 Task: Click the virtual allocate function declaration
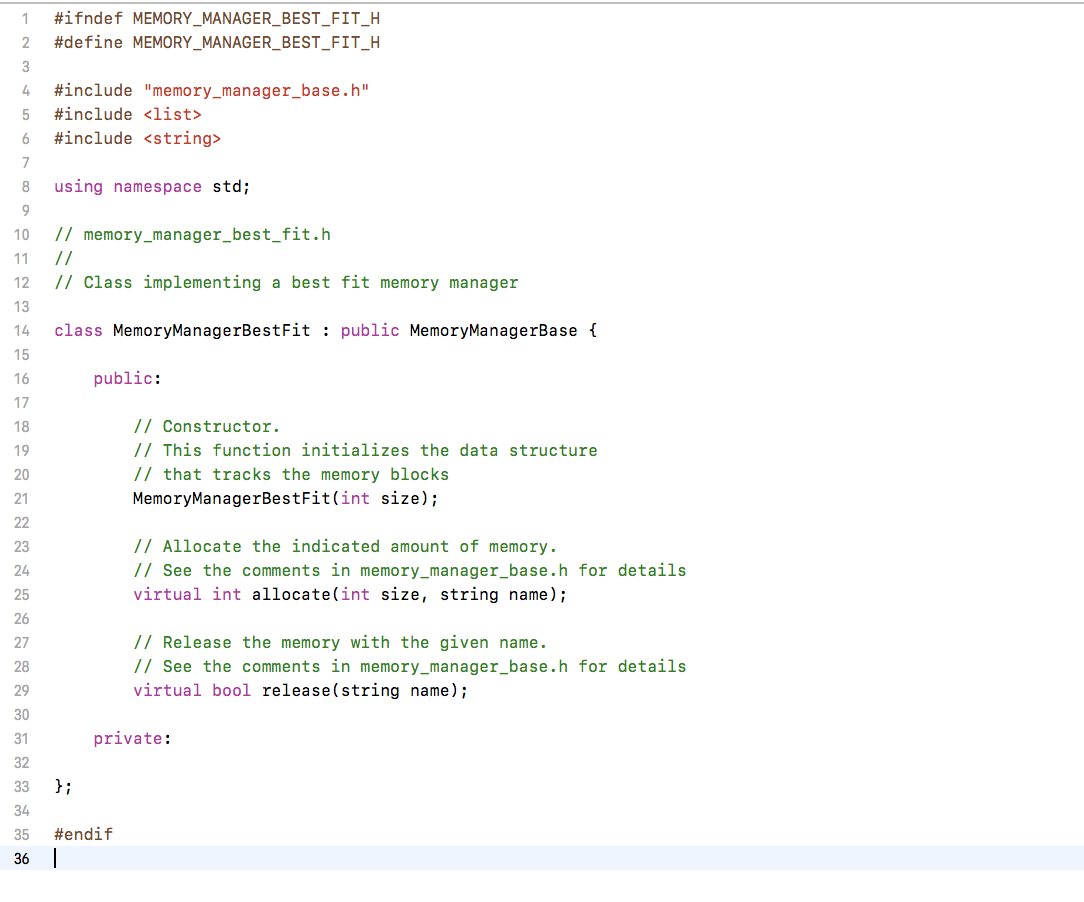(x=350, y=594)
